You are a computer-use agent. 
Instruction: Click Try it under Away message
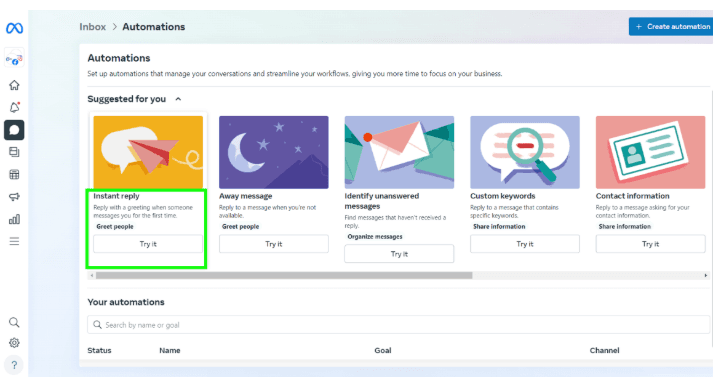(274, 244)
